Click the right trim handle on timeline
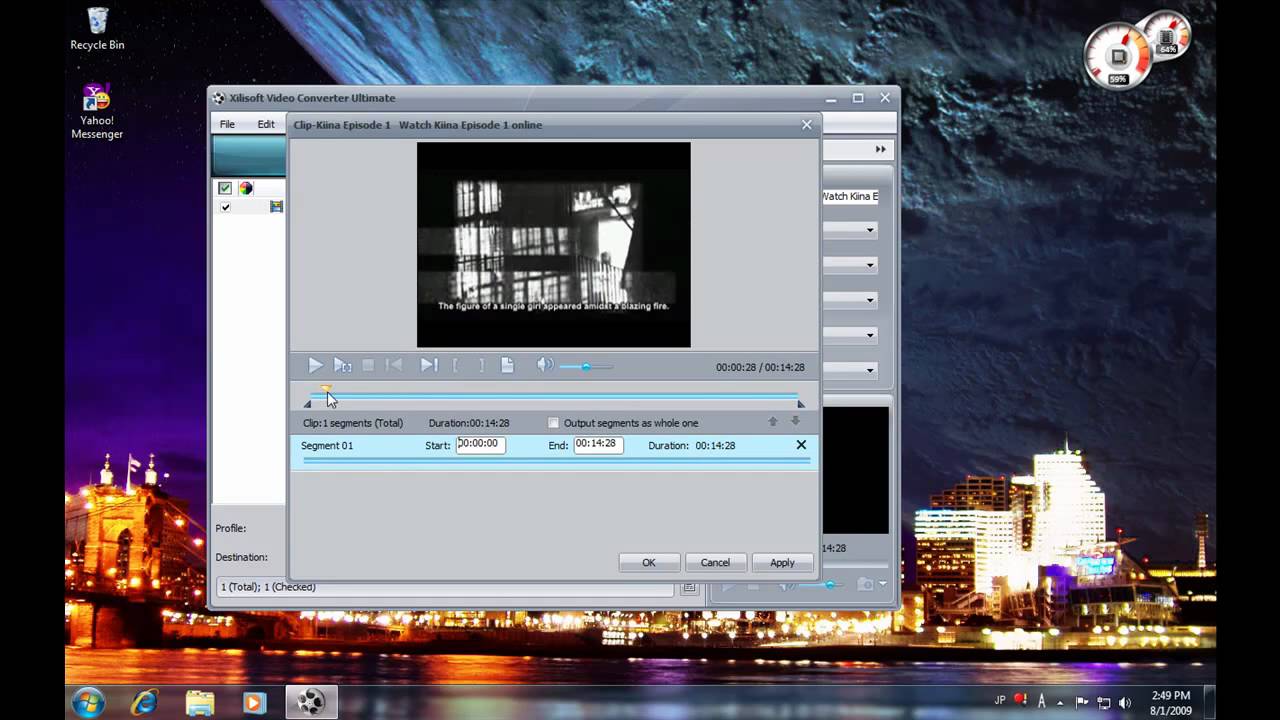1280x720 pixels. point(800,404)
